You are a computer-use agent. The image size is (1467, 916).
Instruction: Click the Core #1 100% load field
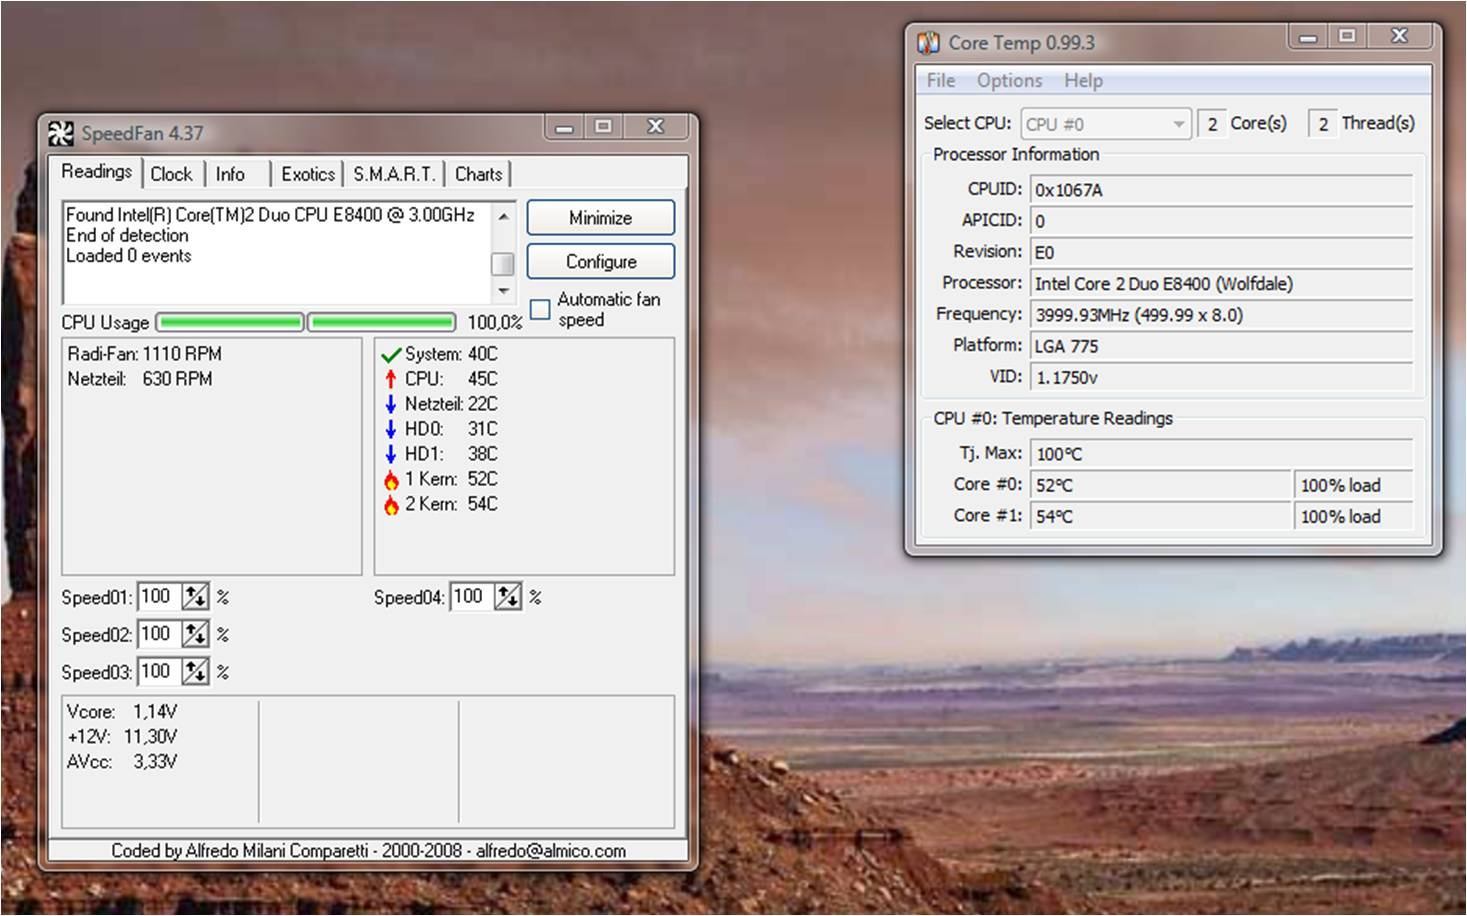point(1354,516)
